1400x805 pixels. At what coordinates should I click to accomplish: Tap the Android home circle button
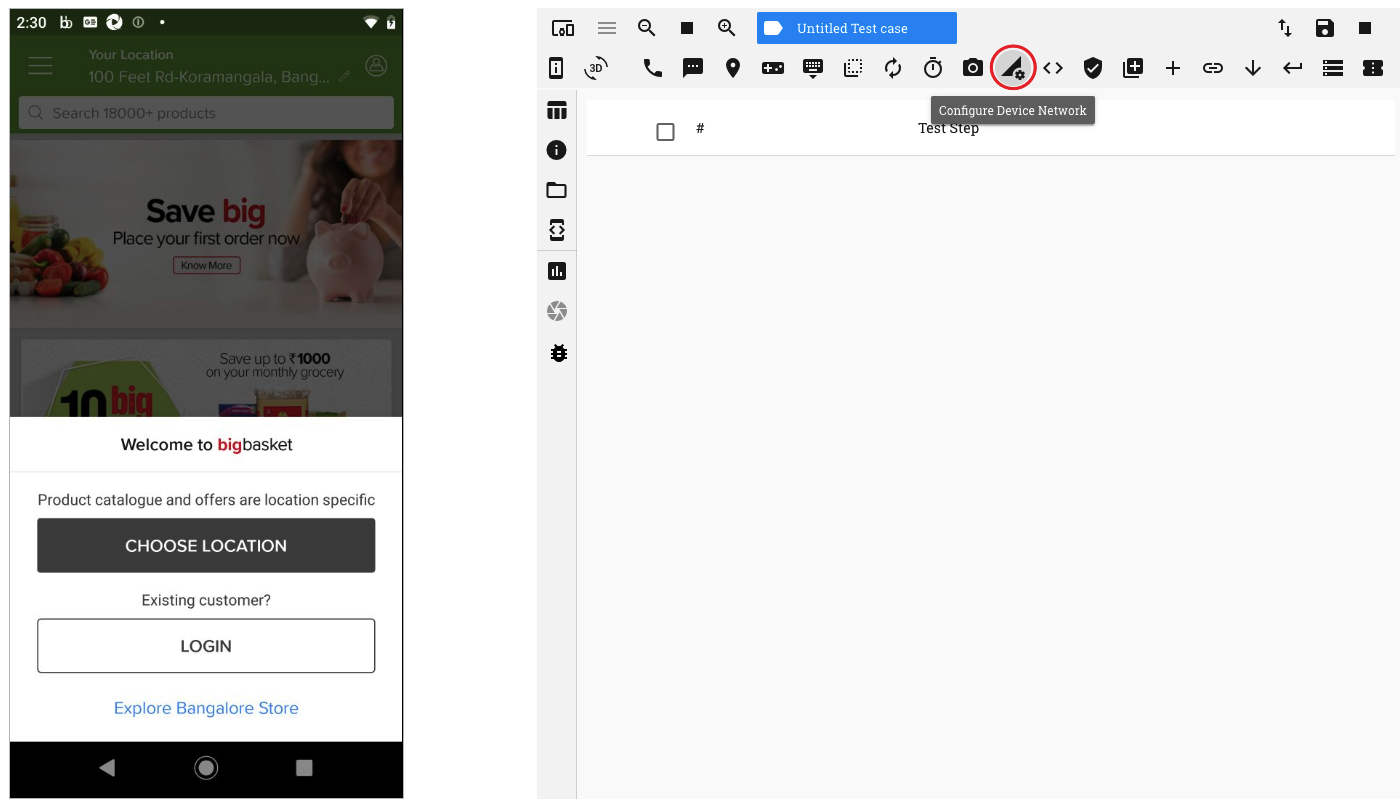[x=206, y=768]
